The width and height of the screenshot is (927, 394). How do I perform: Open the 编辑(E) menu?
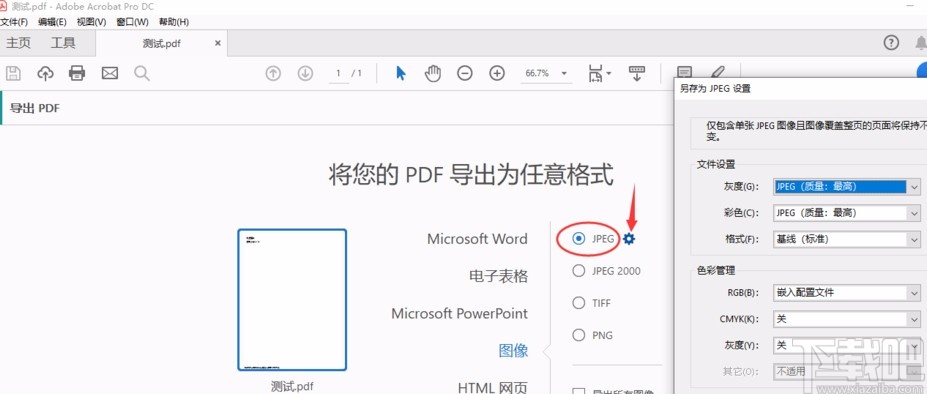[52, 22]
